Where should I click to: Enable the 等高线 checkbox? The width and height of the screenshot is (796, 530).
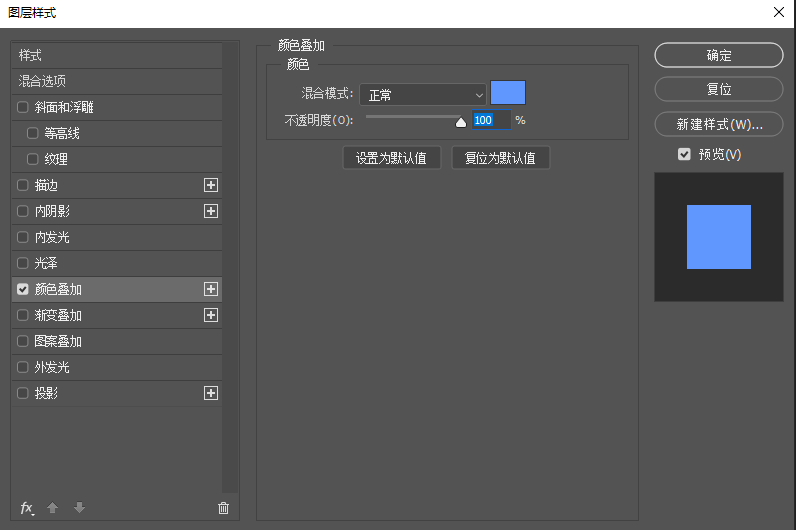click(x=32, y=133)
